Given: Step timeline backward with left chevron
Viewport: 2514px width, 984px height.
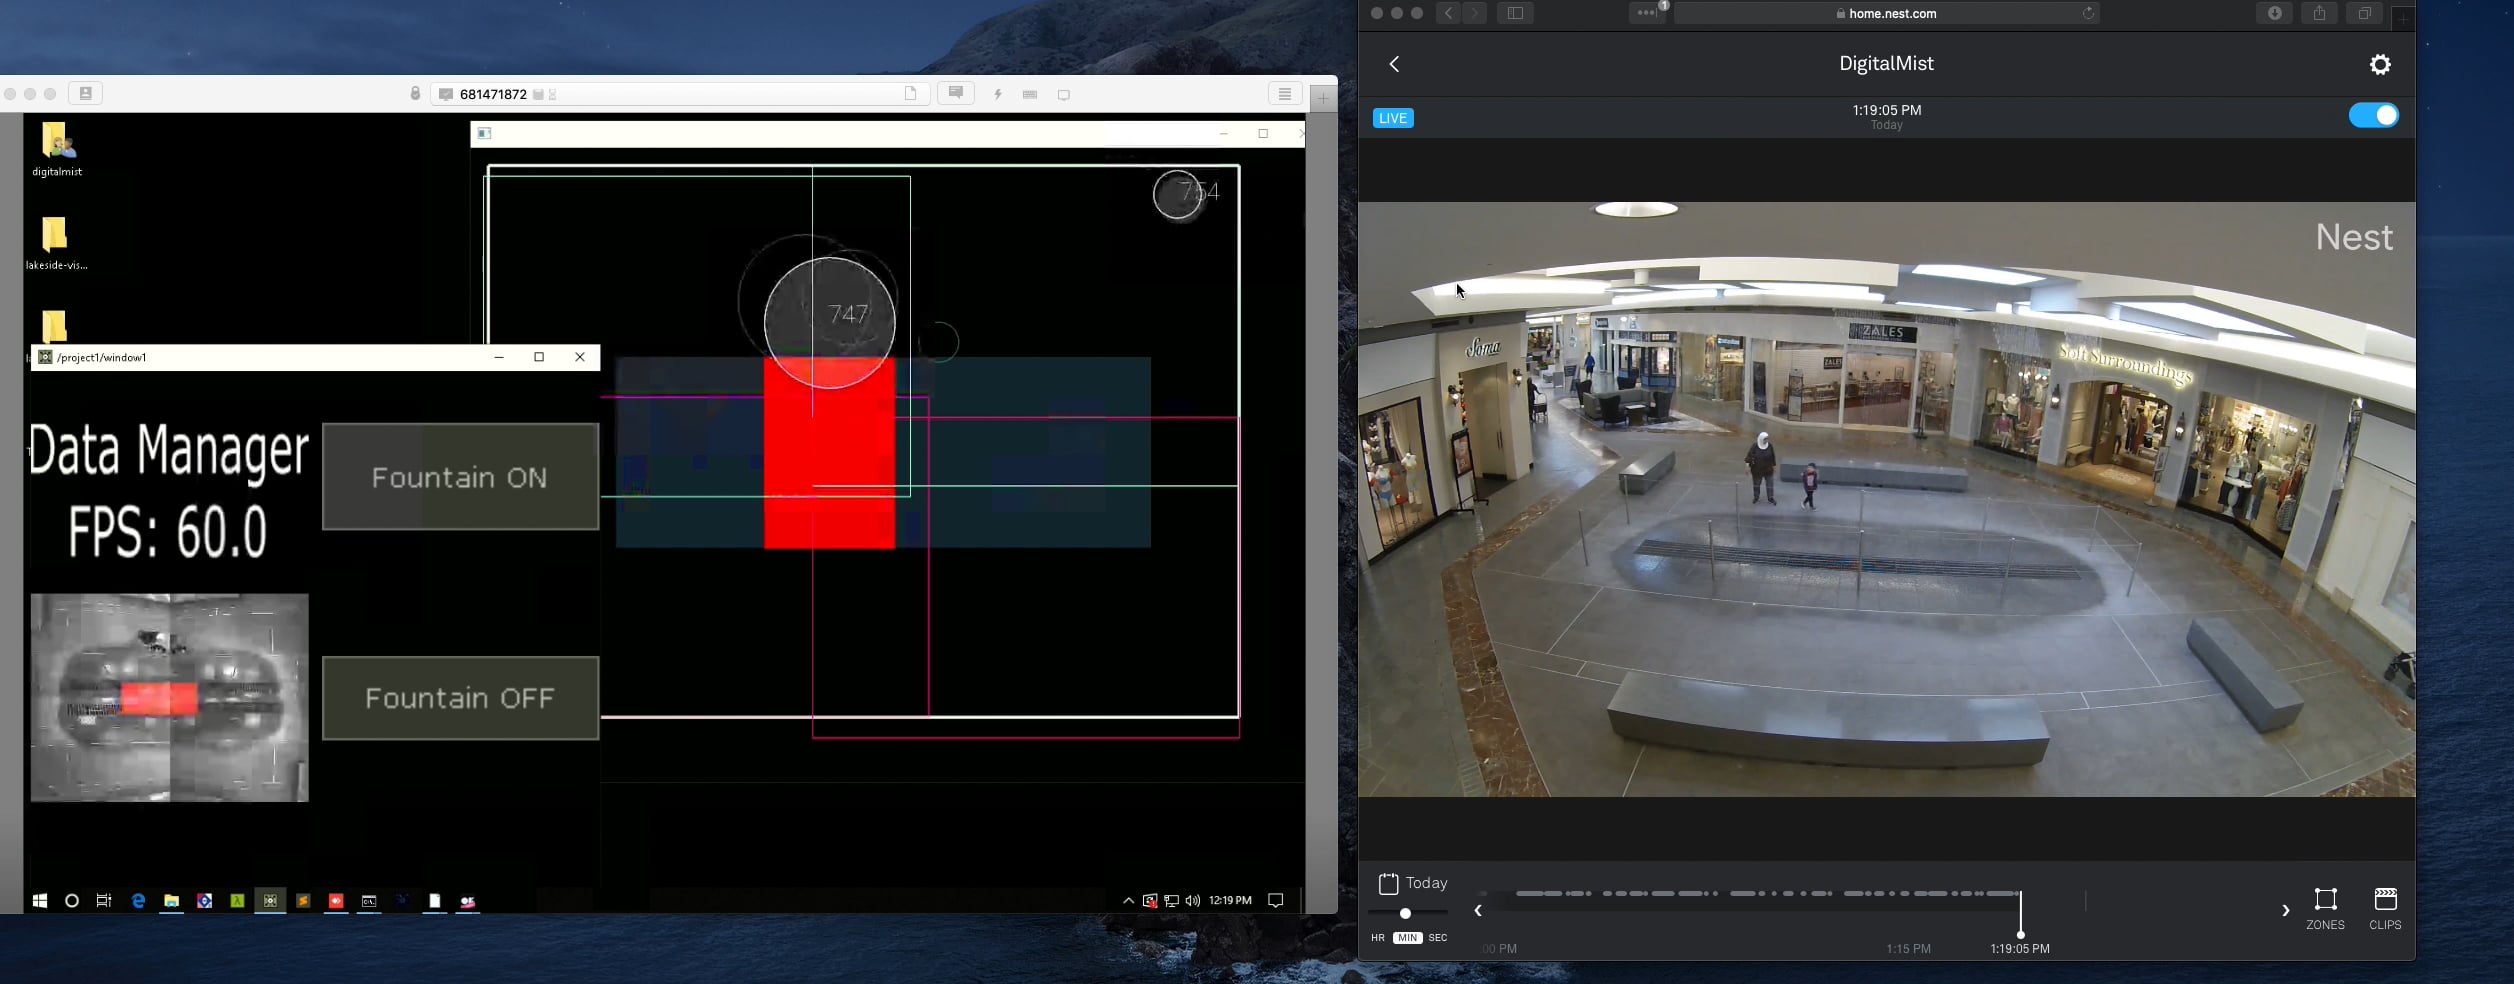Looking at the screenshot, I should pos(1478,911).
